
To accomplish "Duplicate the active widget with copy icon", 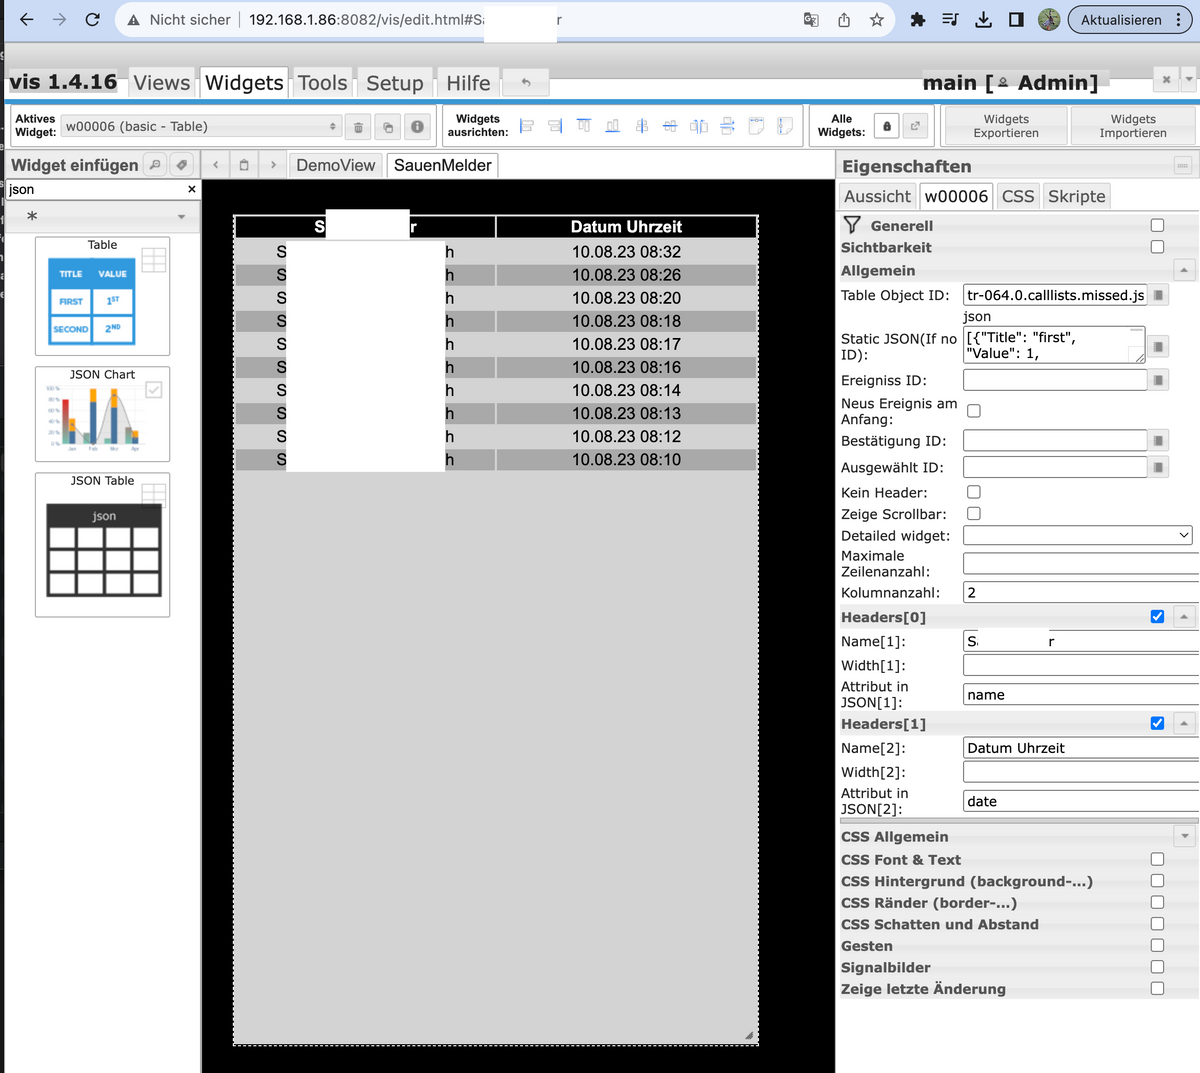I will (x=388, y=127).
